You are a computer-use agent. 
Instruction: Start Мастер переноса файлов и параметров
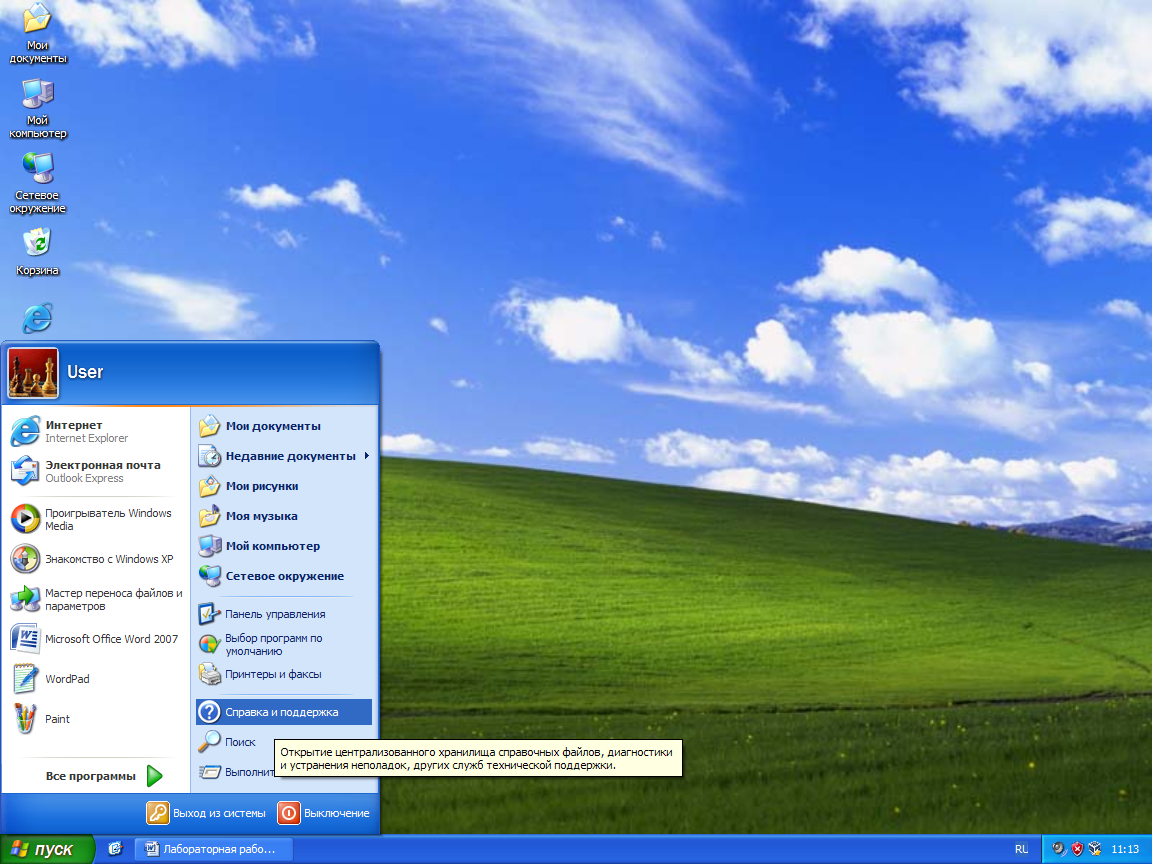[x=96, y=600]
